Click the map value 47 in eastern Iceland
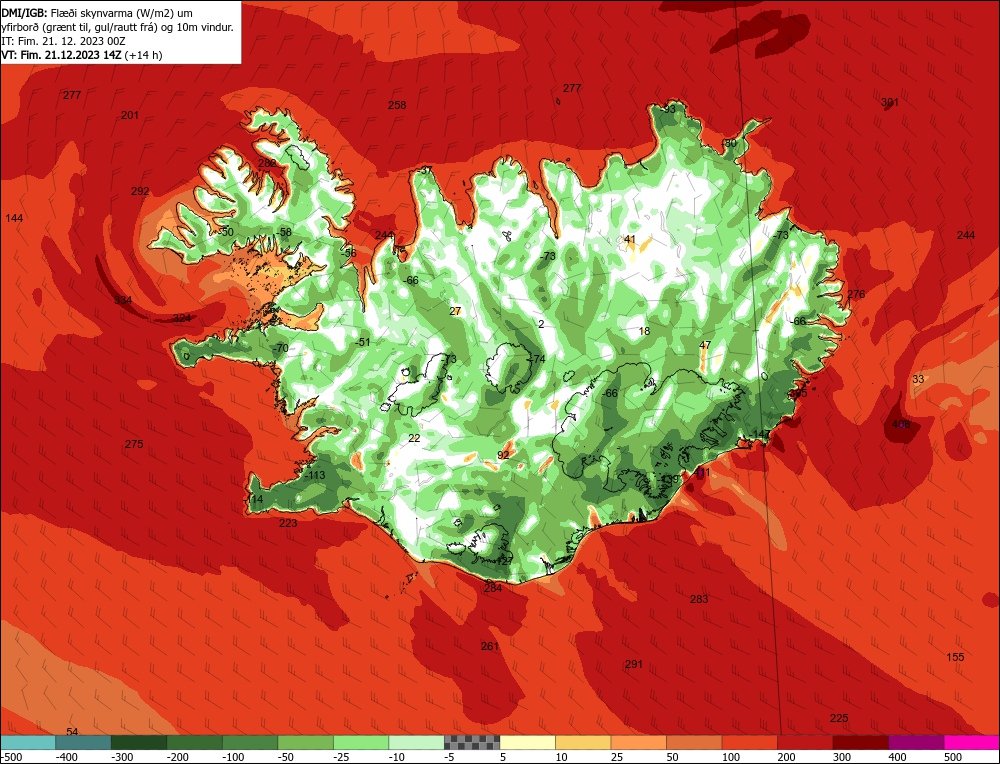This screenshot has width=1000, height=764. pos(705,345)
